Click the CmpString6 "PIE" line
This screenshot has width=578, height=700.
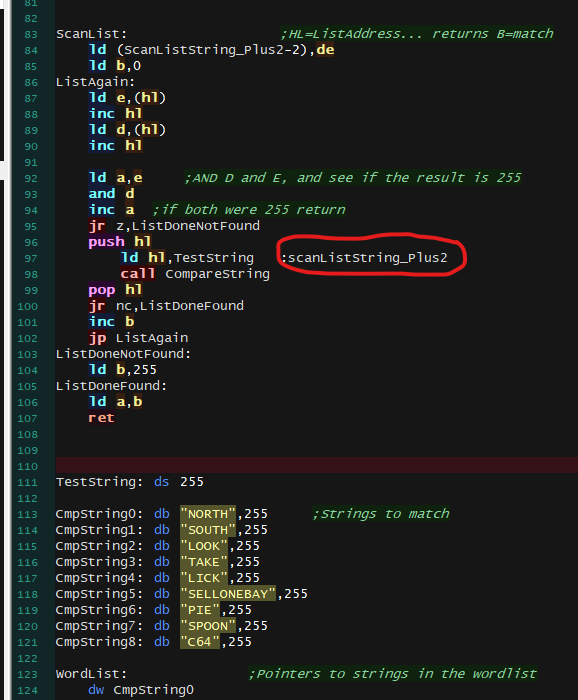(154, 610)
